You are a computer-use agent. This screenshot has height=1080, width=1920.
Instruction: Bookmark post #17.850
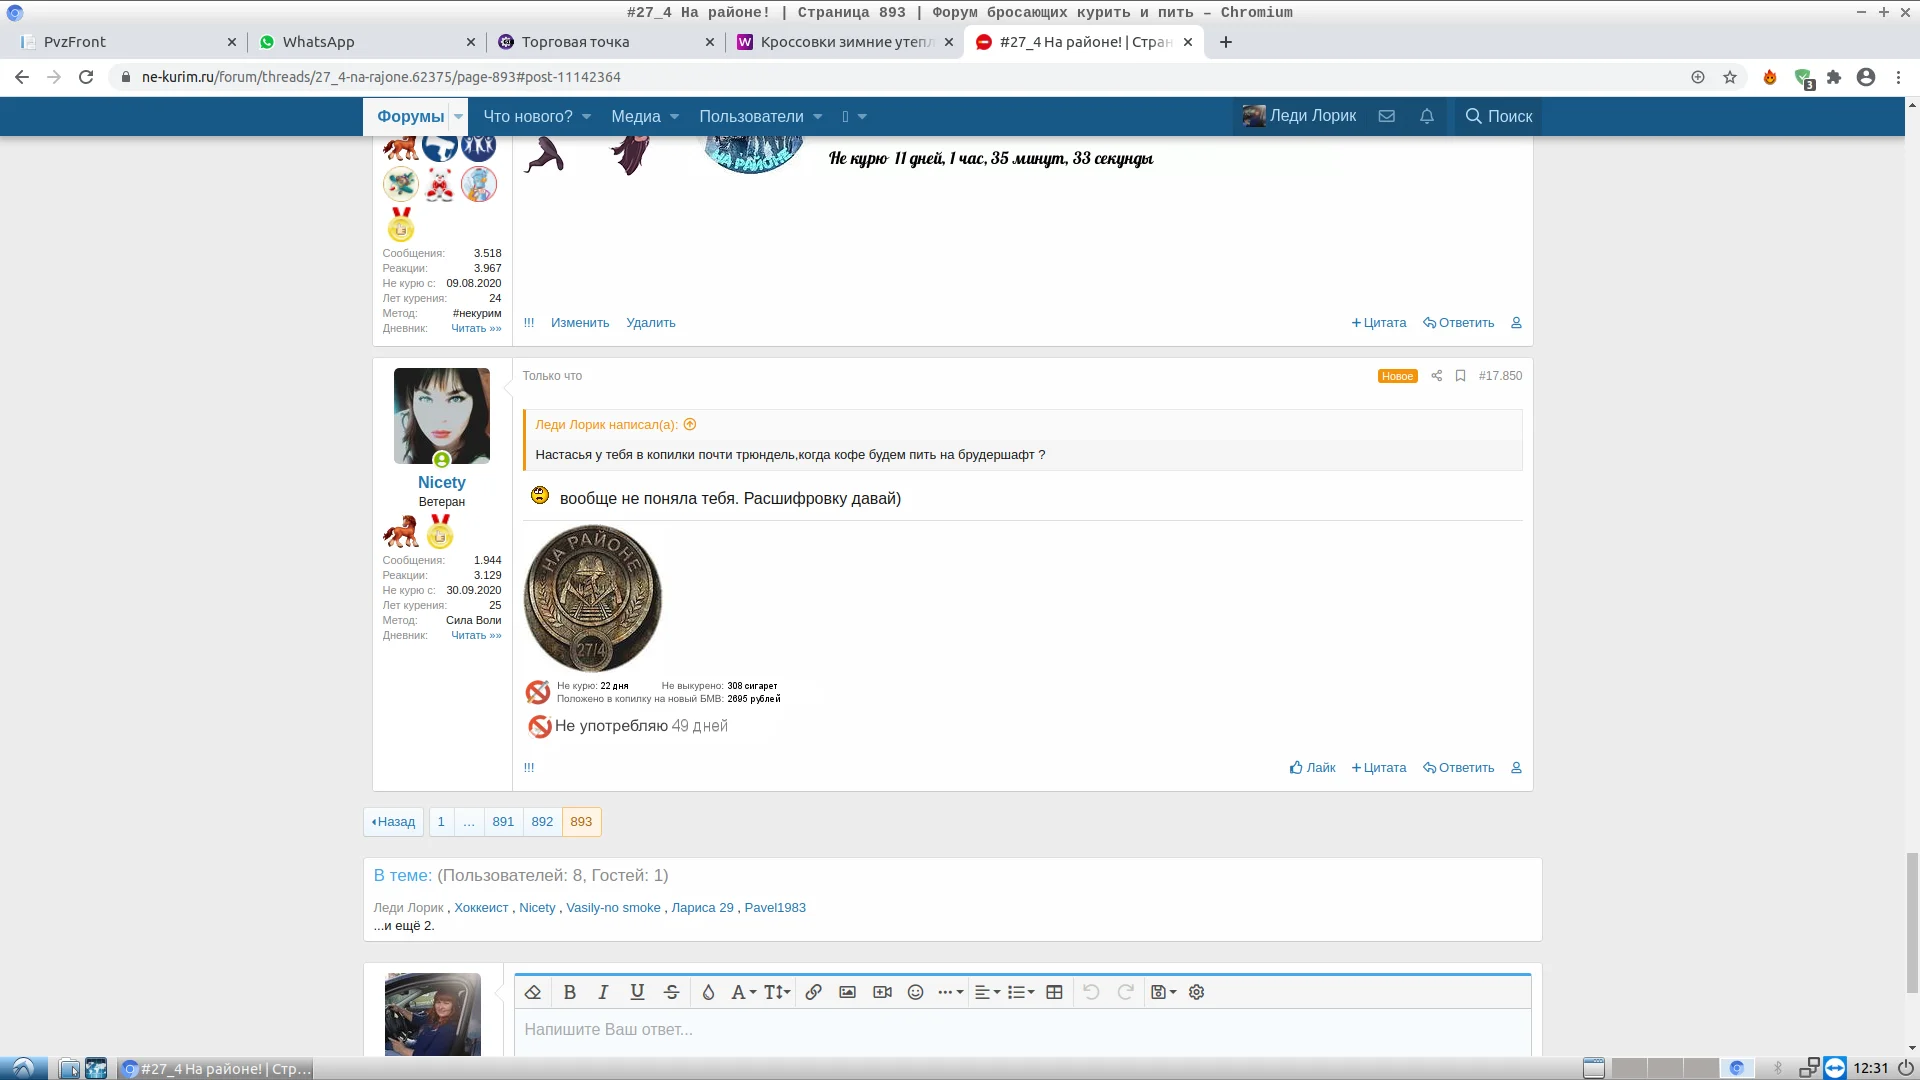pos(1460,376)
